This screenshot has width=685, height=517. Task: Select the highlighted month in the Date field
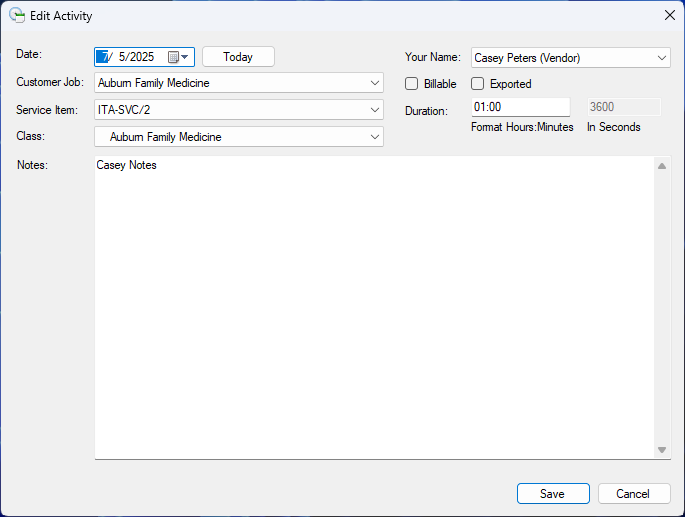[x=103, y=57]
